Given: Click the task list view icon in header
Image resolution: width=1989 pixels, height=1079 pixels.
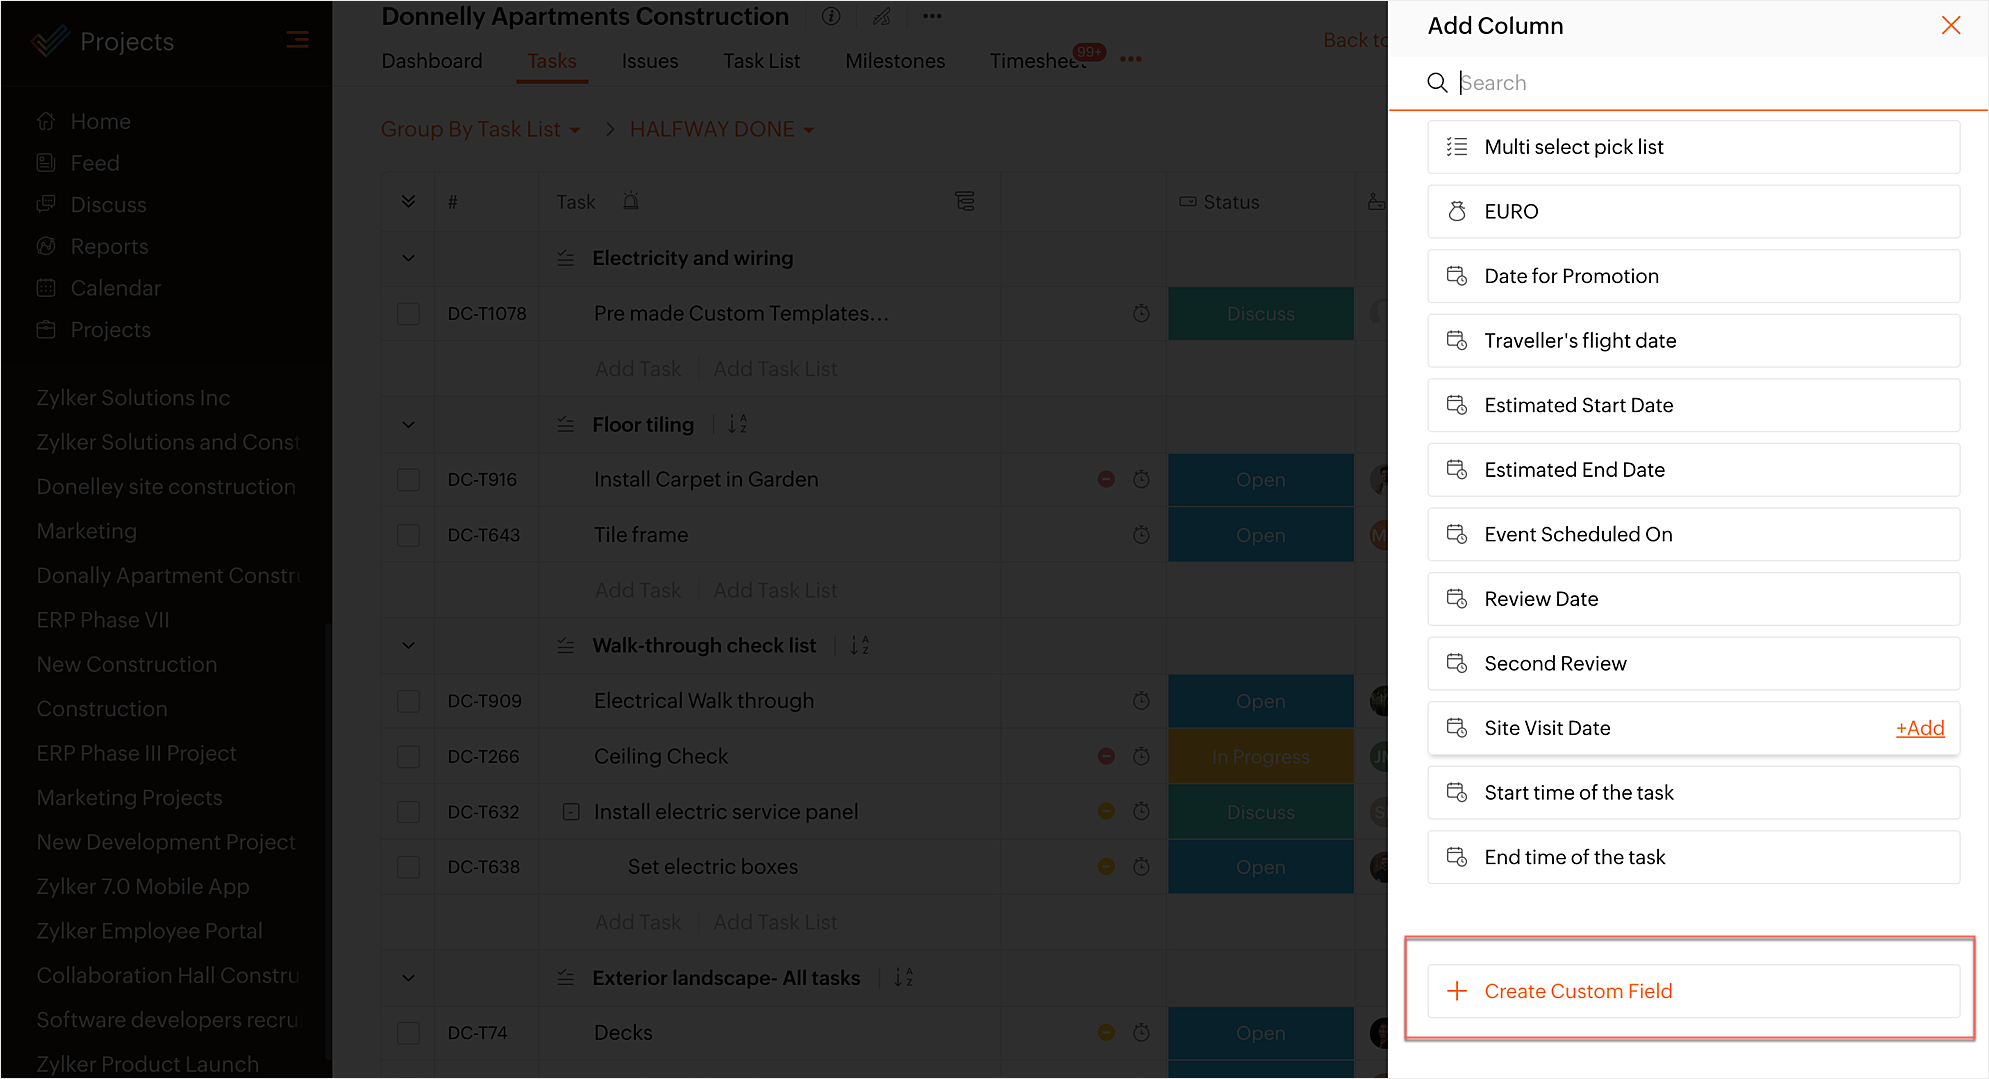Looking at the screenshot, I should tap(965, 202).
